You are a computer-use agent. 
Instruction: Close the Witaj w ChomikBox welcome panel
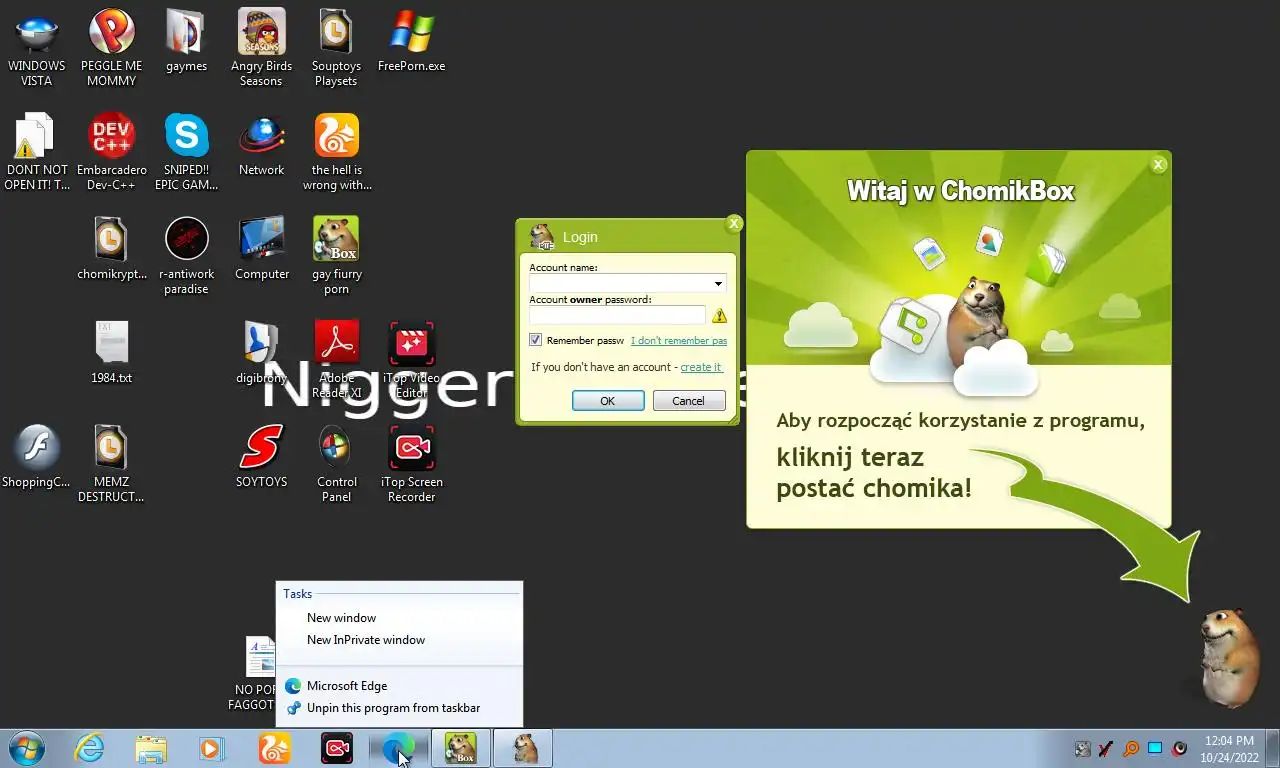1158,165
